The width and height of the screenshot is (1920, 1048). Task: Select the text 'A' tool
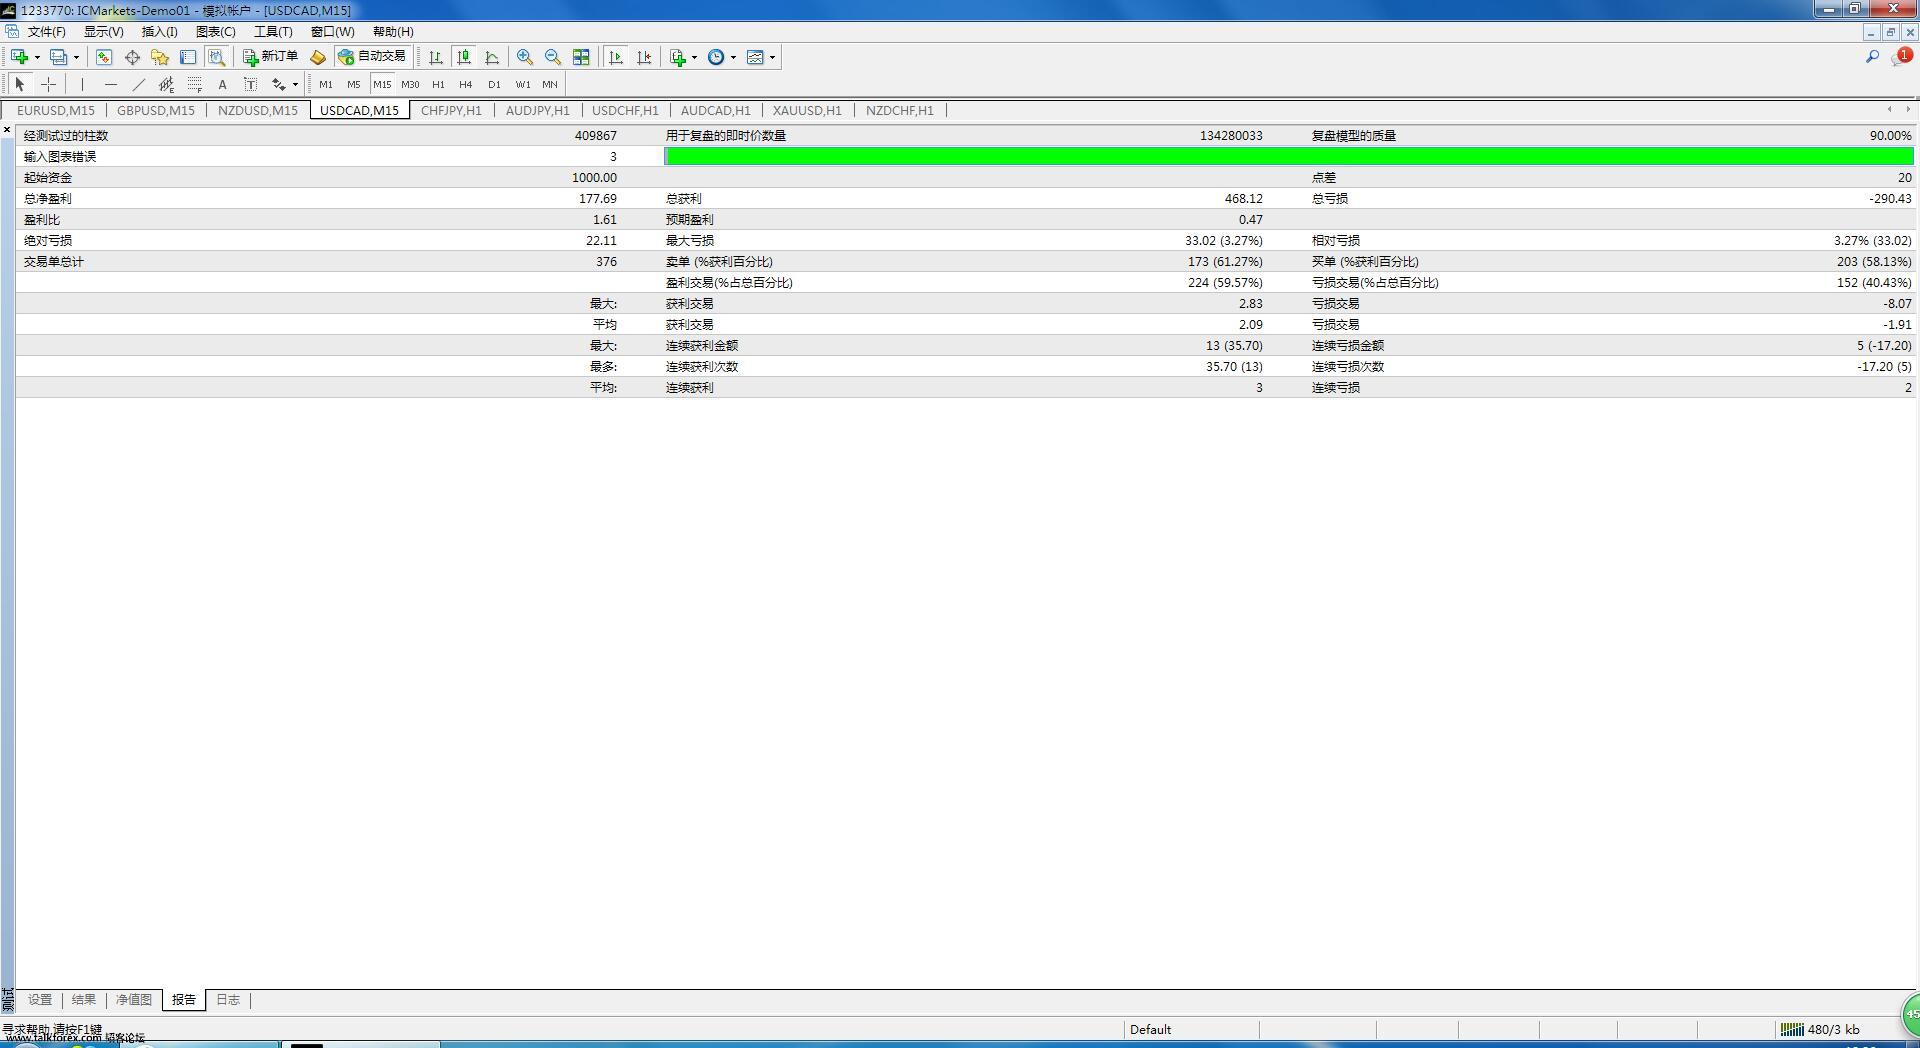(222, 84)
